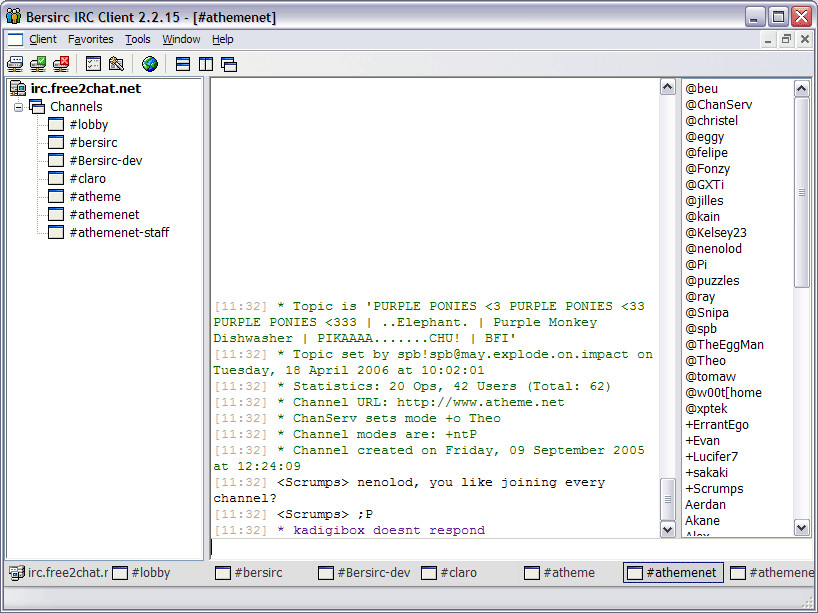Click the customize wizard wand icon

(x=116, y=64)
